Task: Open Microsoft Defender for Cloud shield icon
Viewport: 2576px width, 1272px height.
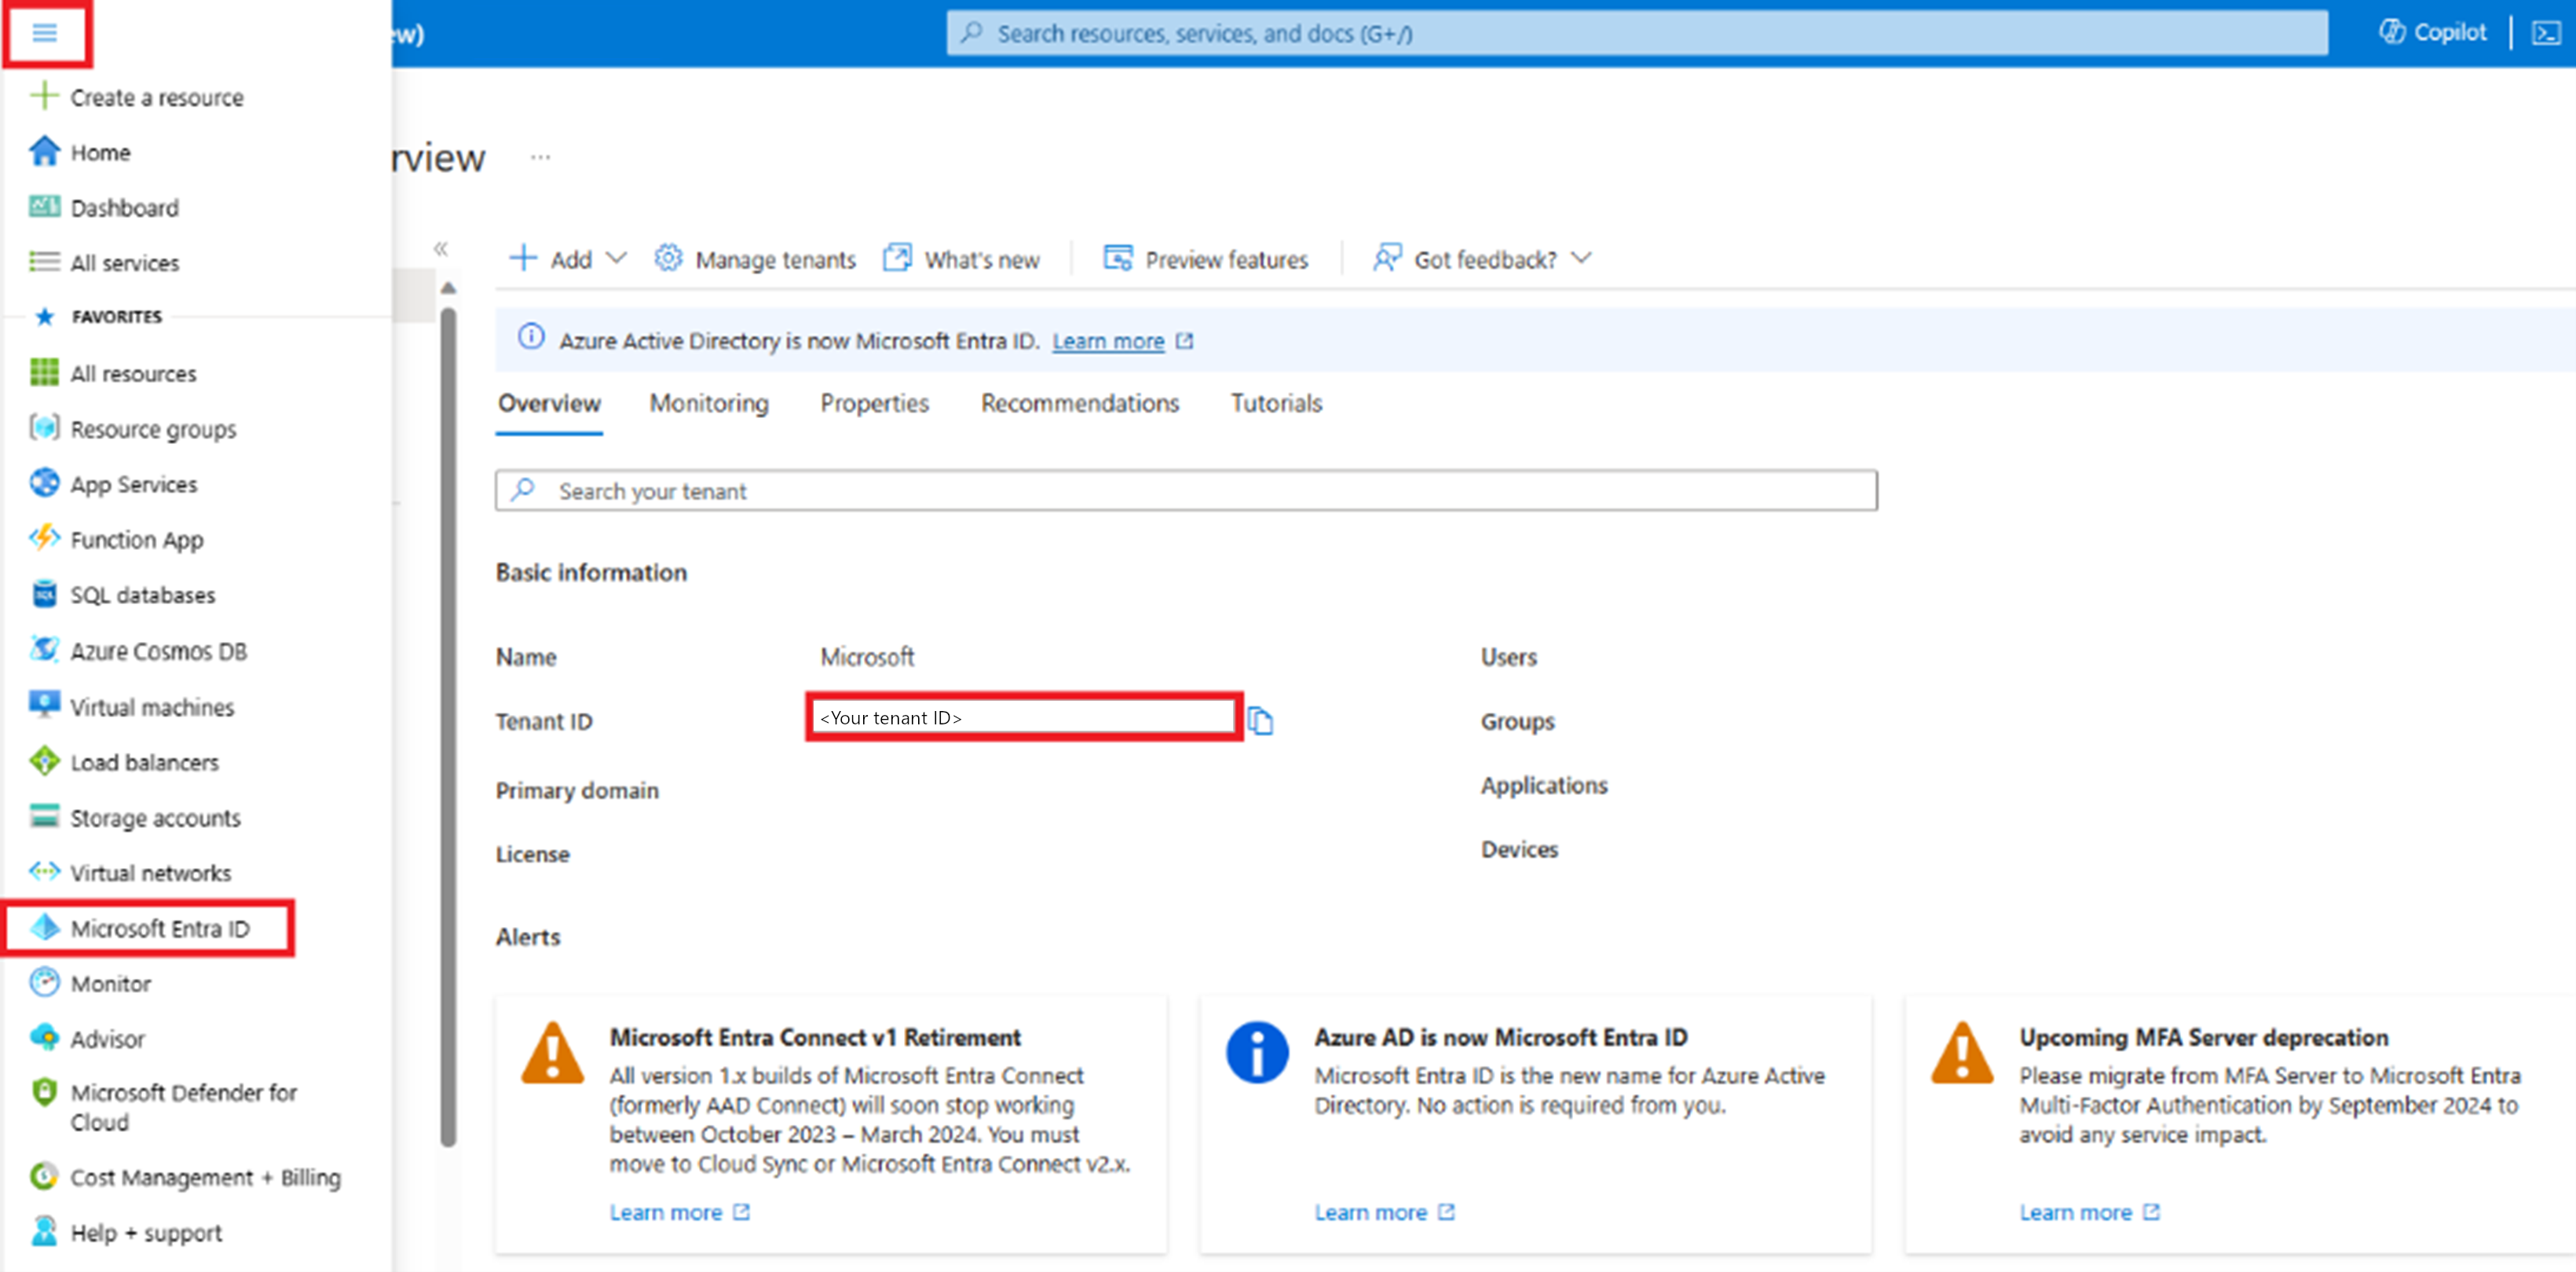Action: click(44, 1092)
